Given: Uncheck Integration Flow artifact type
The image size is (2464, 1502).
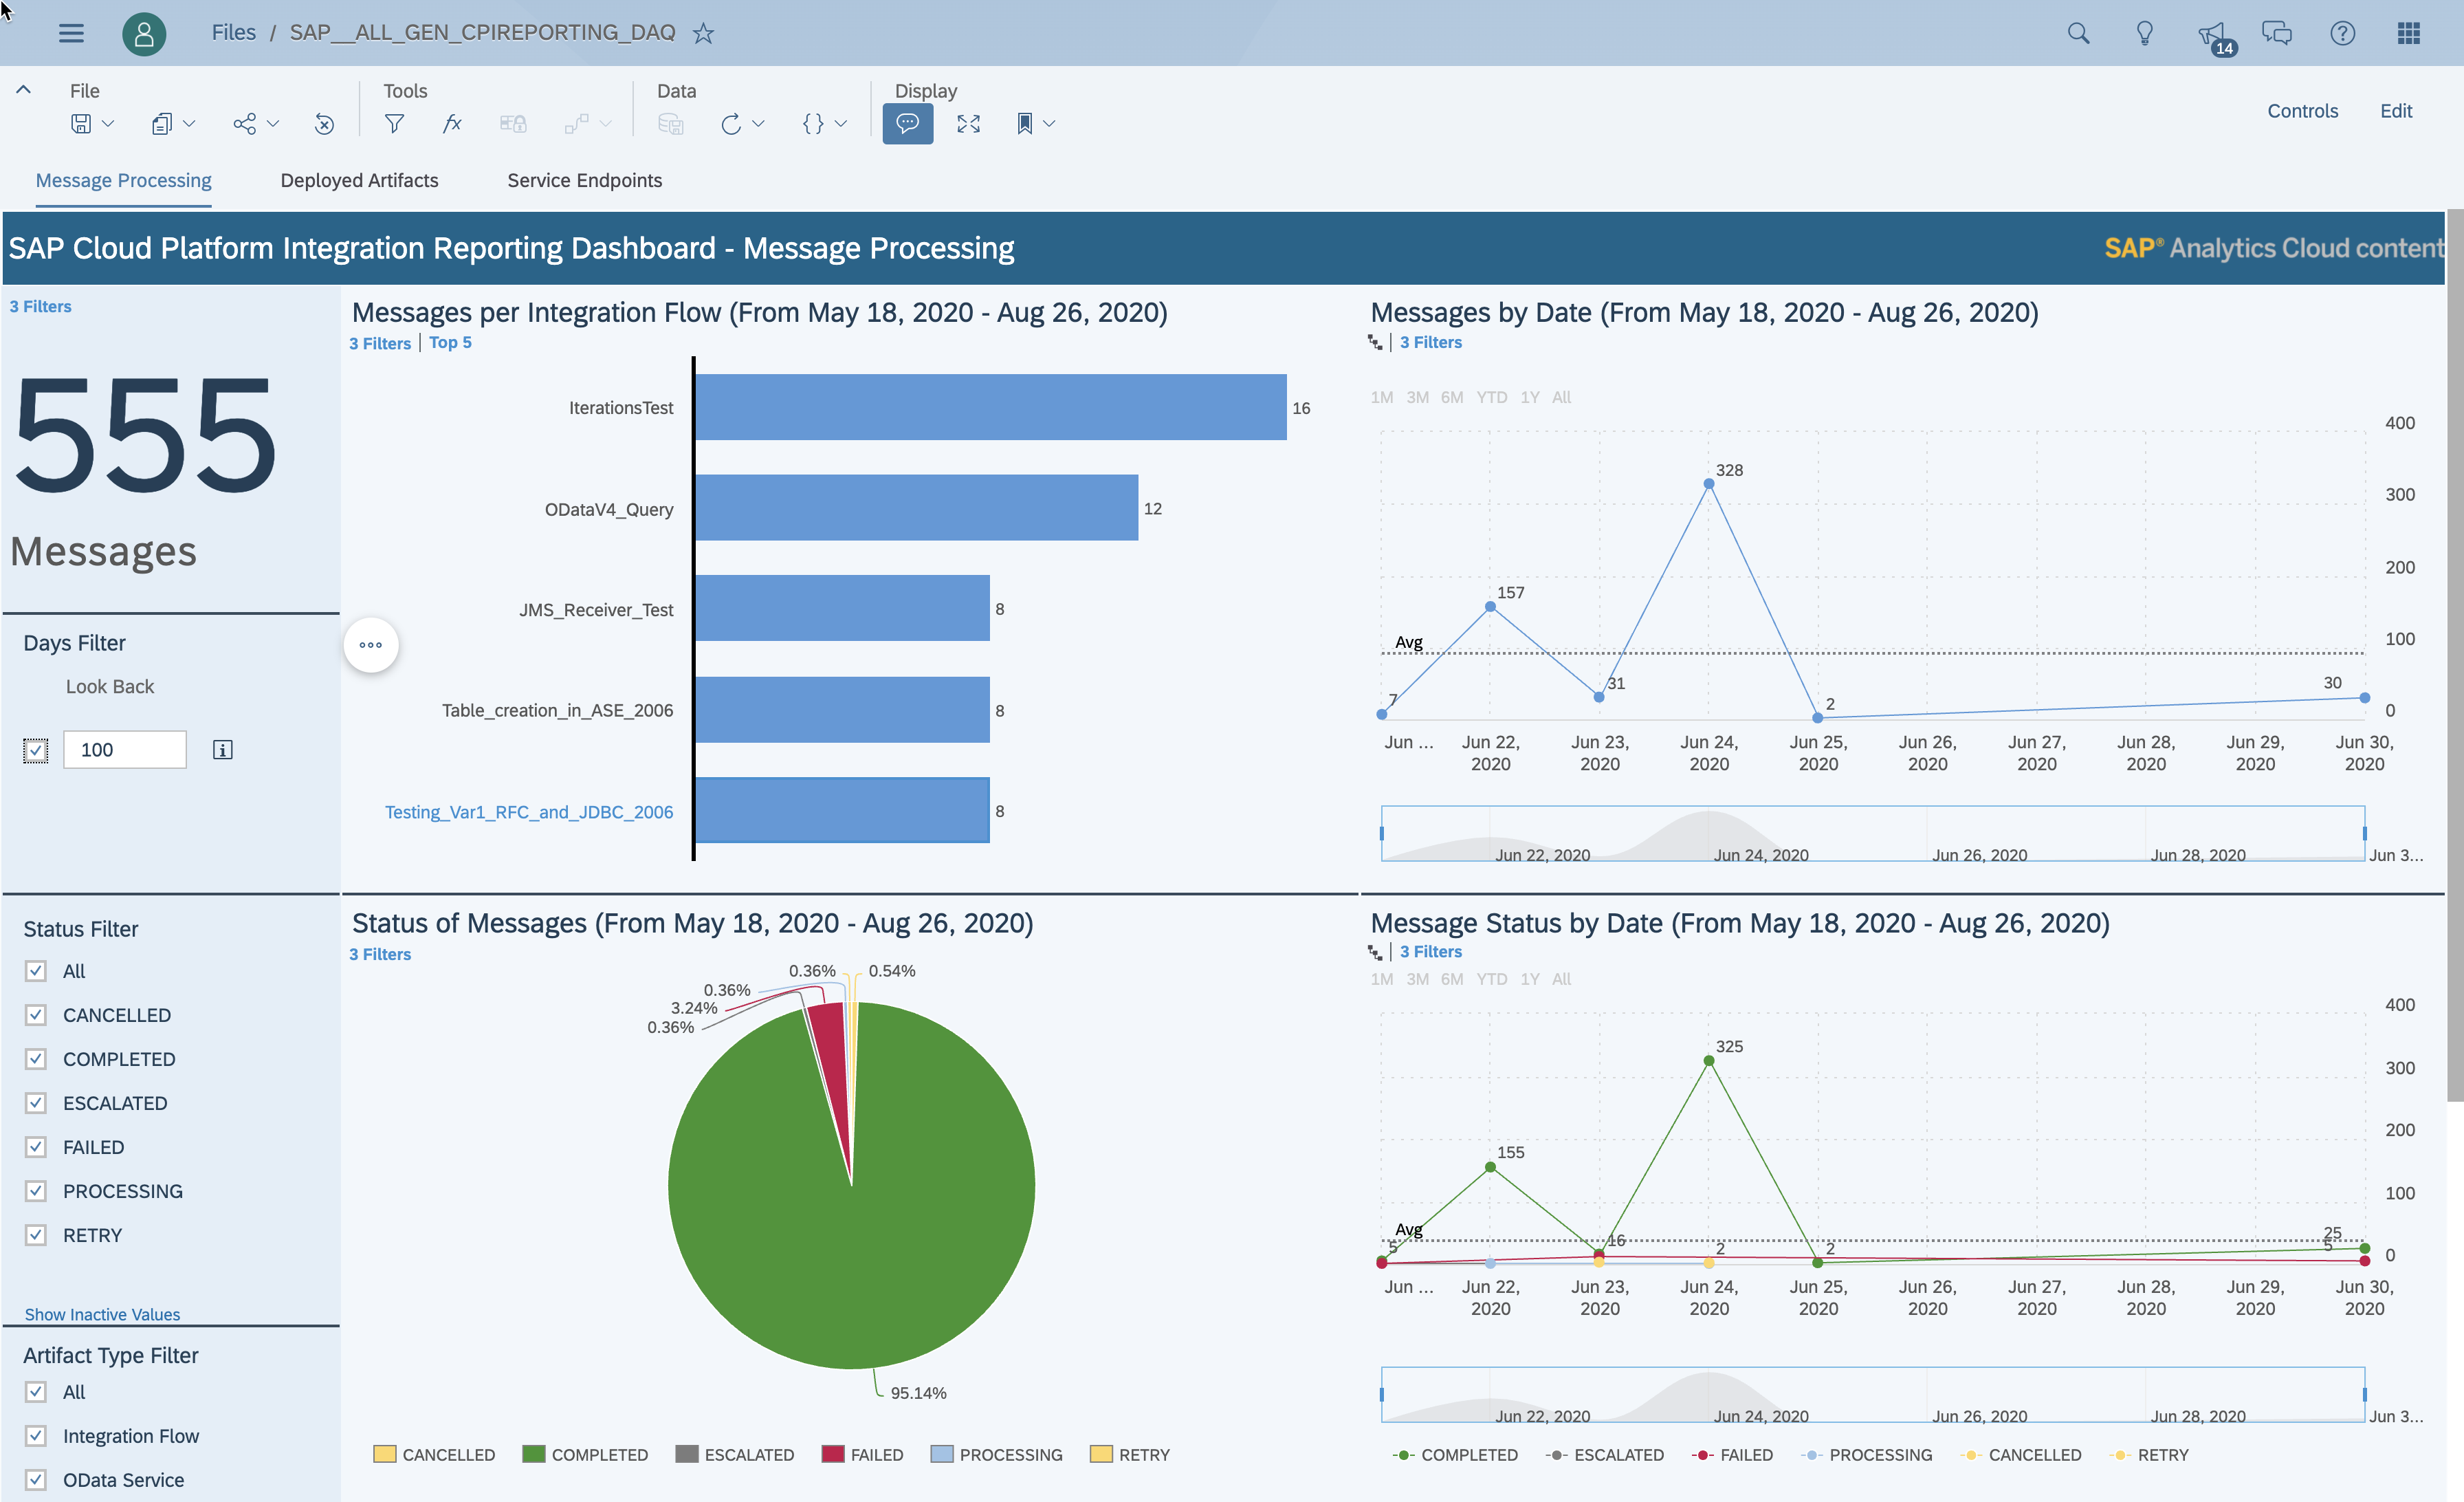Looking at the screenshot, I should pos(36,1436).
